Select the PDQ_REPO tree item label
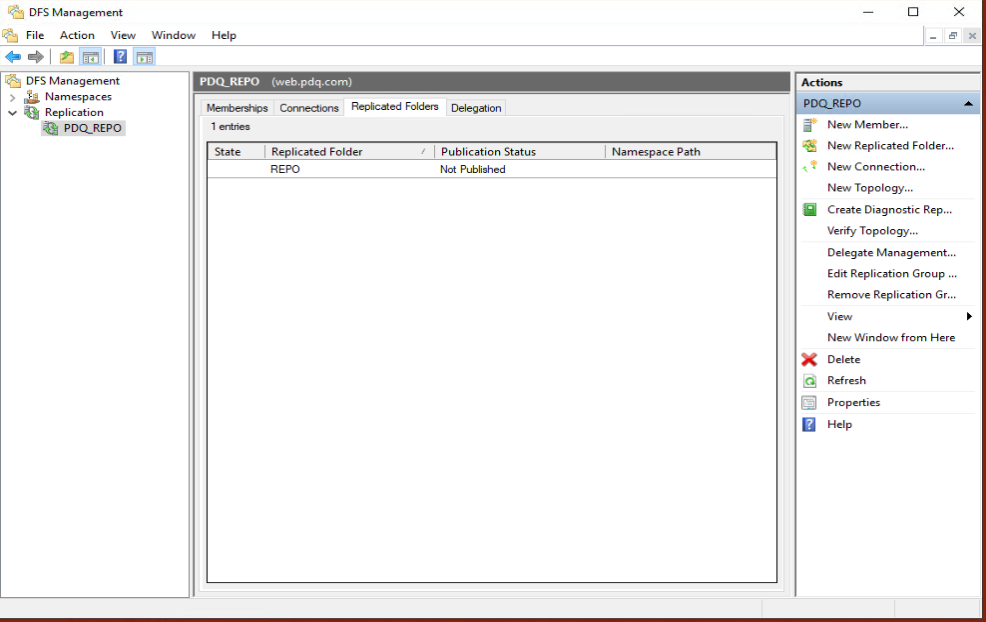This screenshot has height=622, width=986. (92, 128)
